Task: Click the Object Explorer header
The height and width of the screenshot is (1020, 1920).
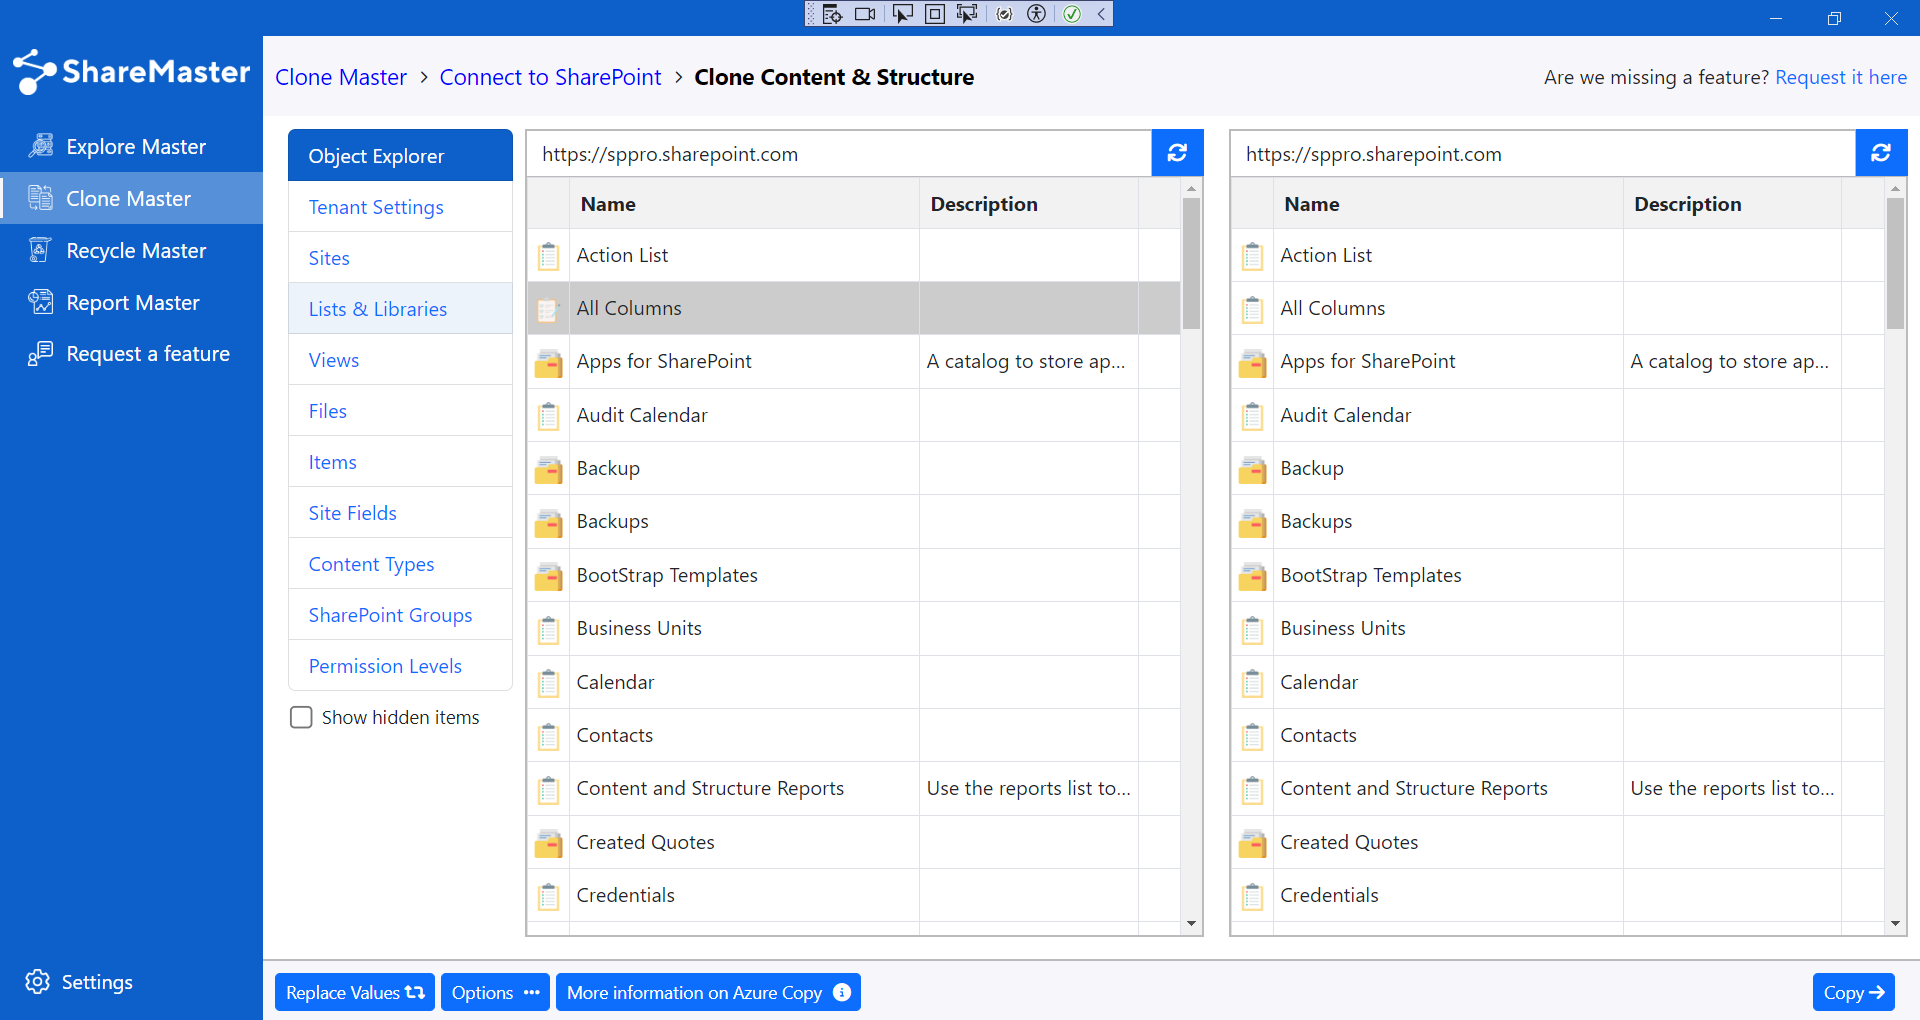Action: 400,156
